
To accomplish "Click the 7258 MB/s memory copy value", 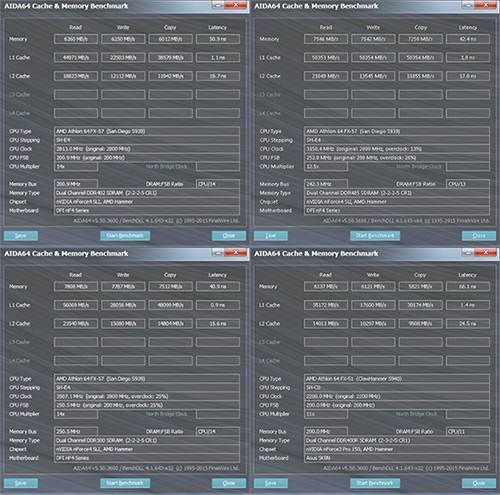I will [420, 39].
